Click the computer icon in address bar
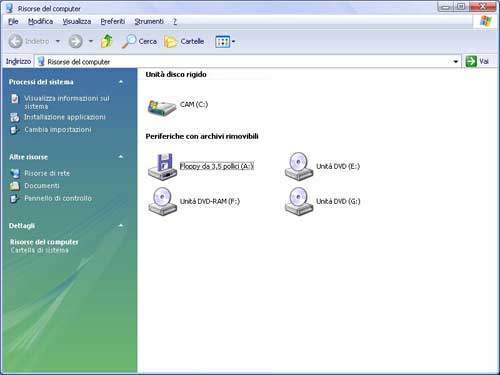500x375 pixels. (x=41, y=61)
